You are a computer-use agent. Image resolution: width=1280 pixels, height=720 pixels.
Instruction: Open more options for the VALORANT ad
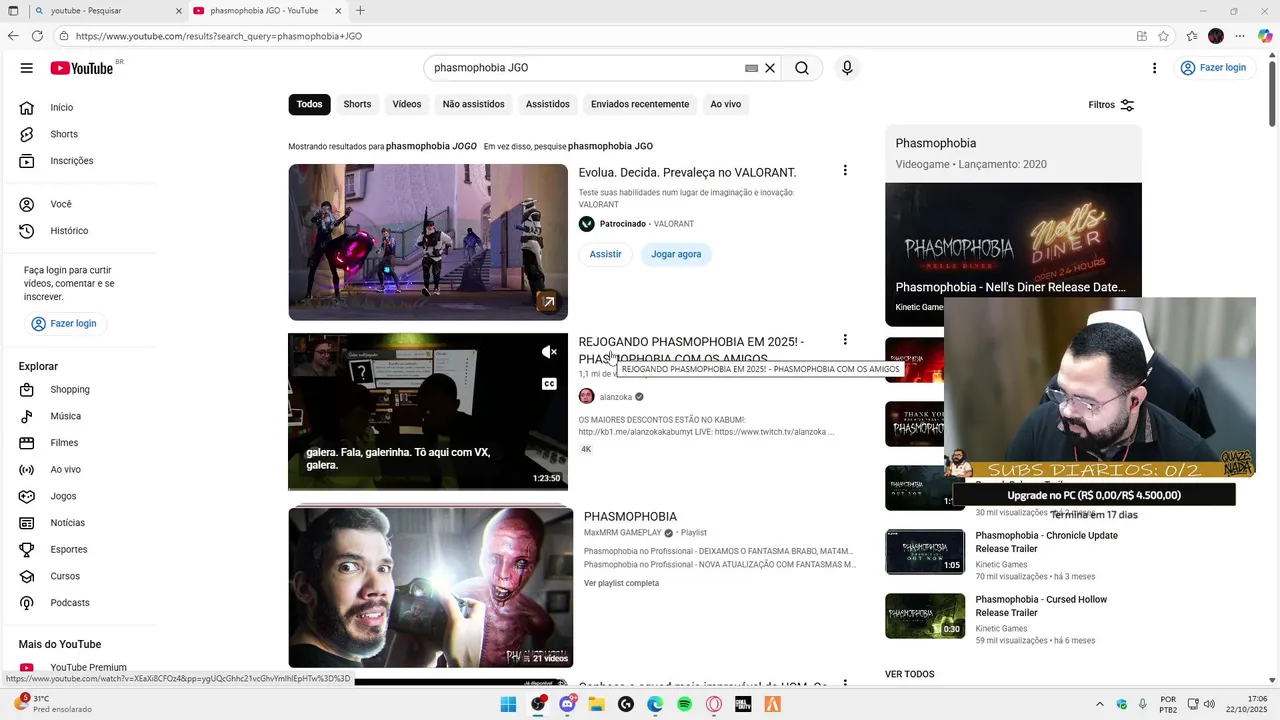coord(845,171)
